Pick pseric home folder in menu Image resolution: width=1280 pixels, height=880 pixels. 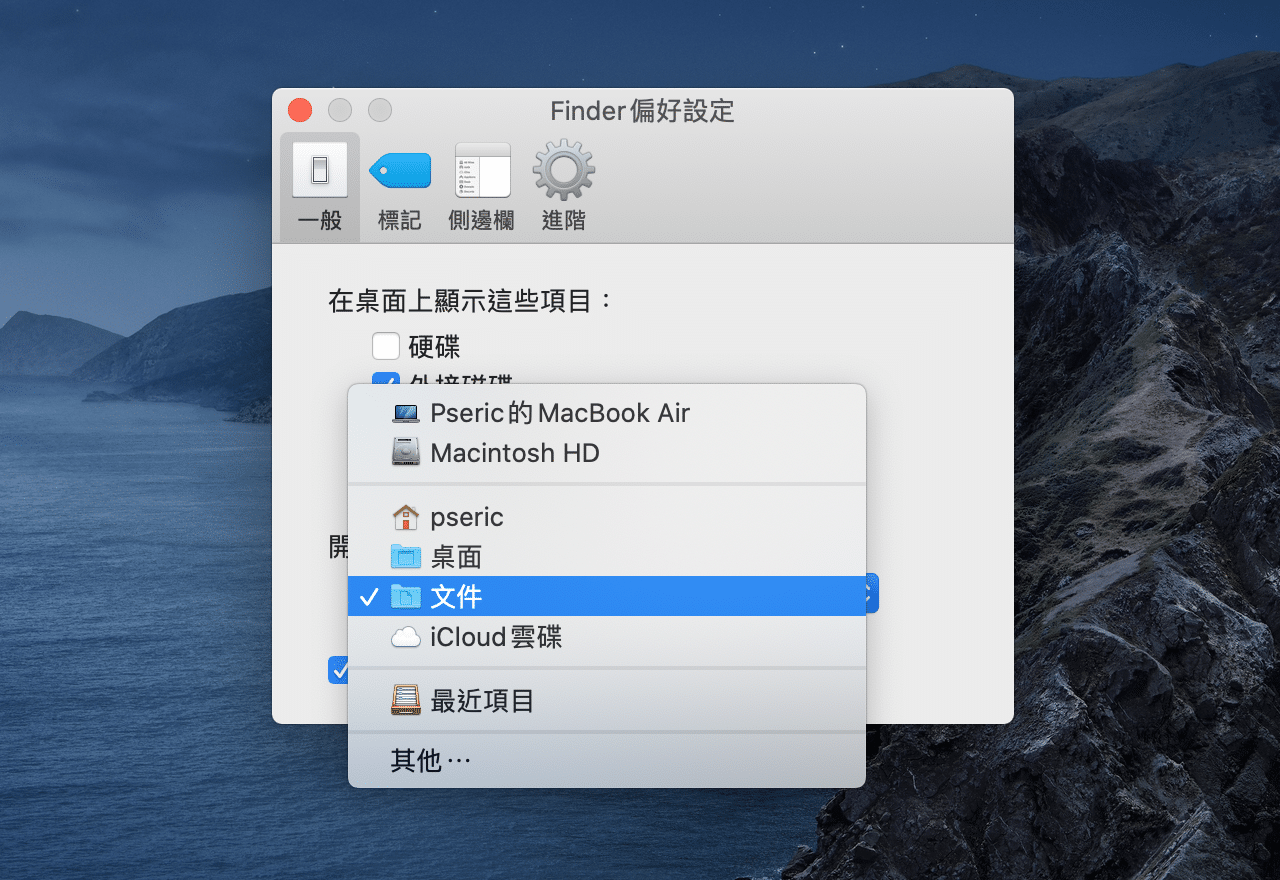tap(607, 517)
